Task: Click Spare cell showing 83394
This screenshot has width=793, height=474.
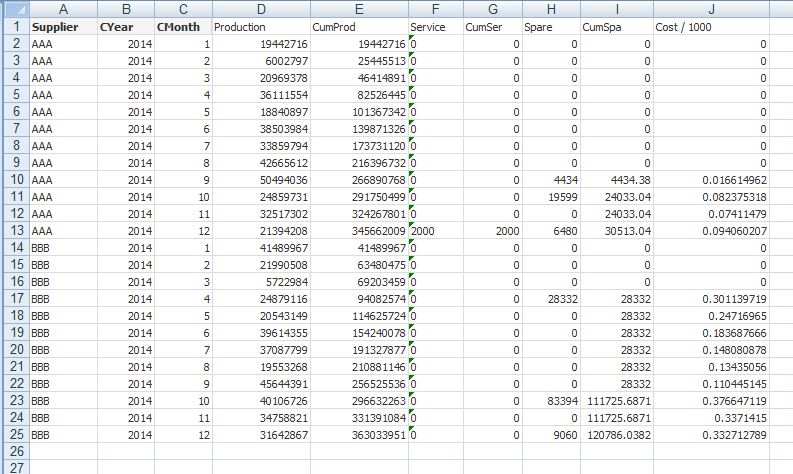Action: pos(551,401)
